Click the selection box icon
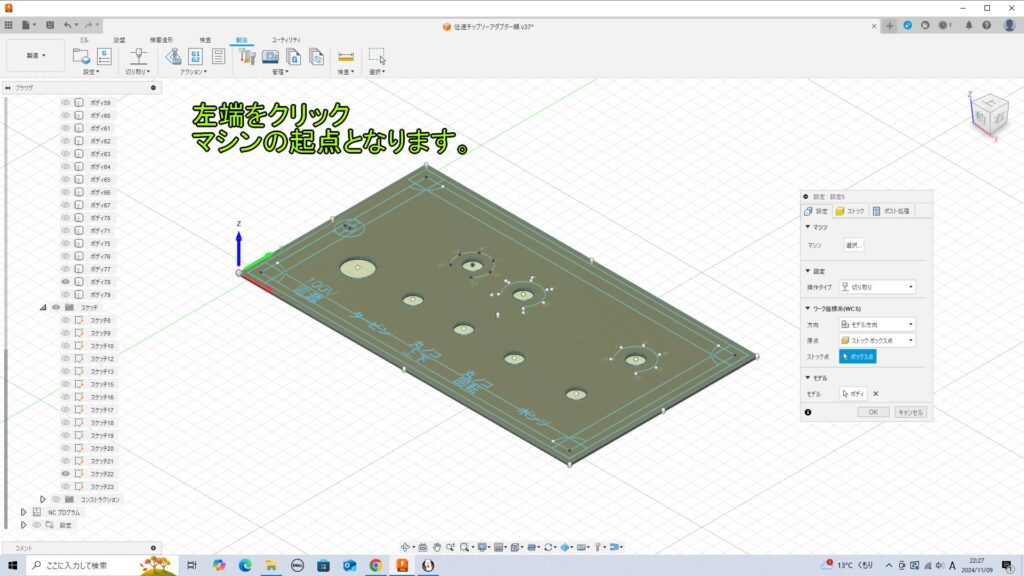The width and height of the screenshot is (1024, 576). pyautogui.click(x=377, y=56)
